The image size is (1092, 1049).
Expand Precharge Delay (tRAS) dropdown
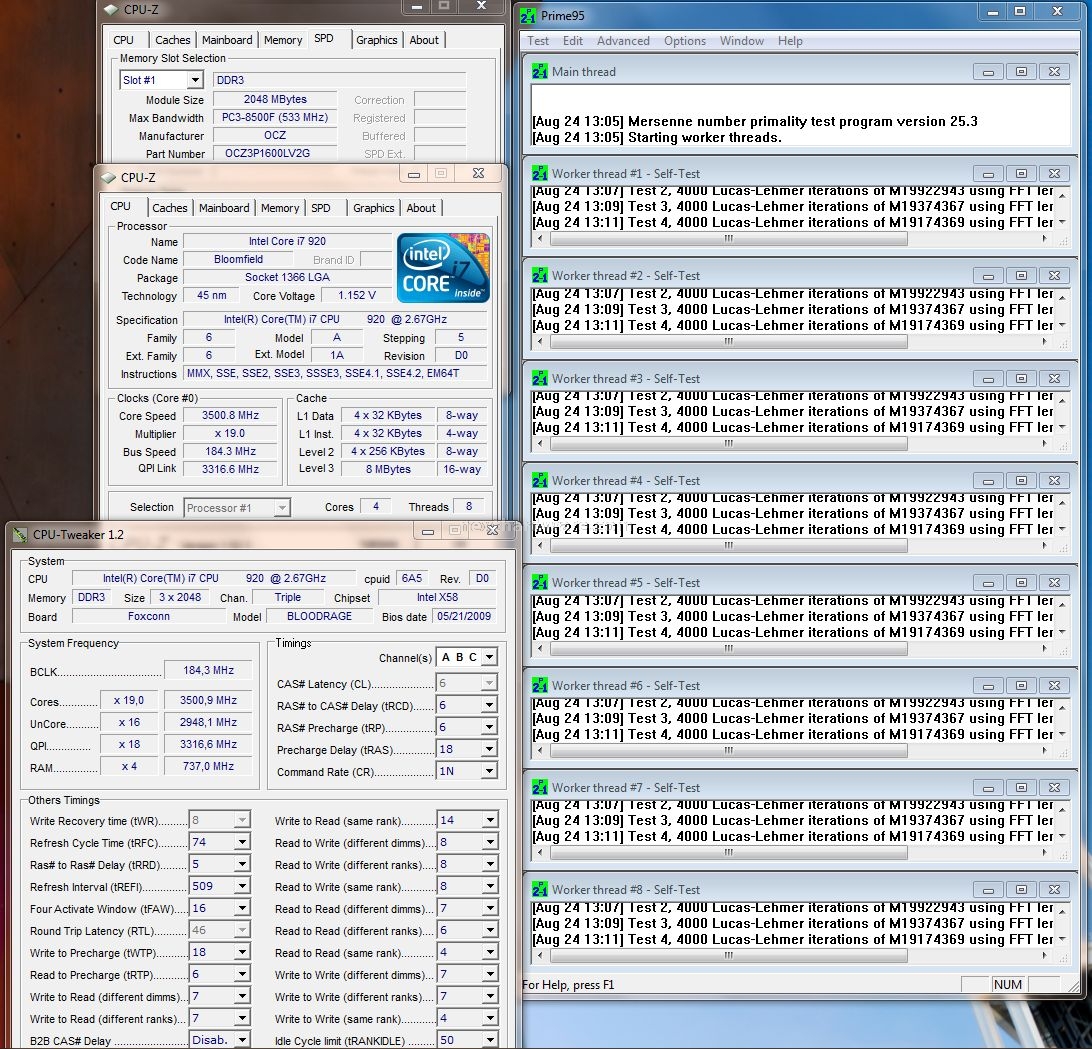click(x=490, y=749)
